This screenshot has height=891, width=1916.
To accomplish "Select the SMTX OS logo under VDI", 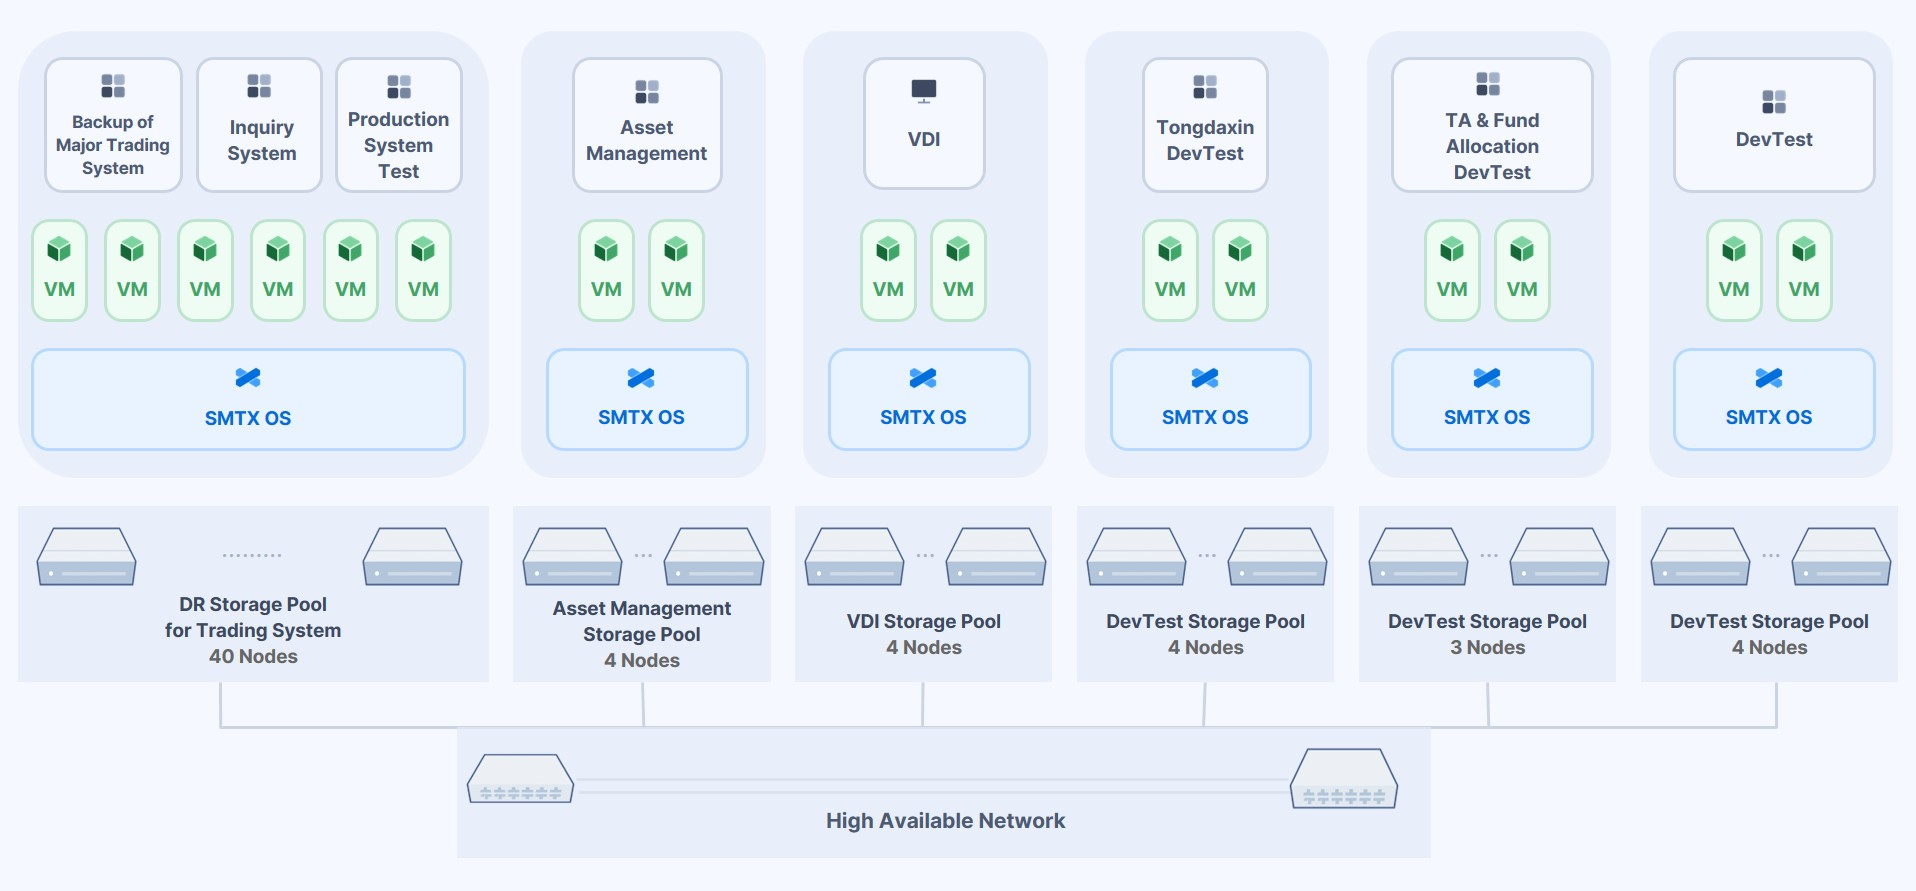I will point(923,378).
